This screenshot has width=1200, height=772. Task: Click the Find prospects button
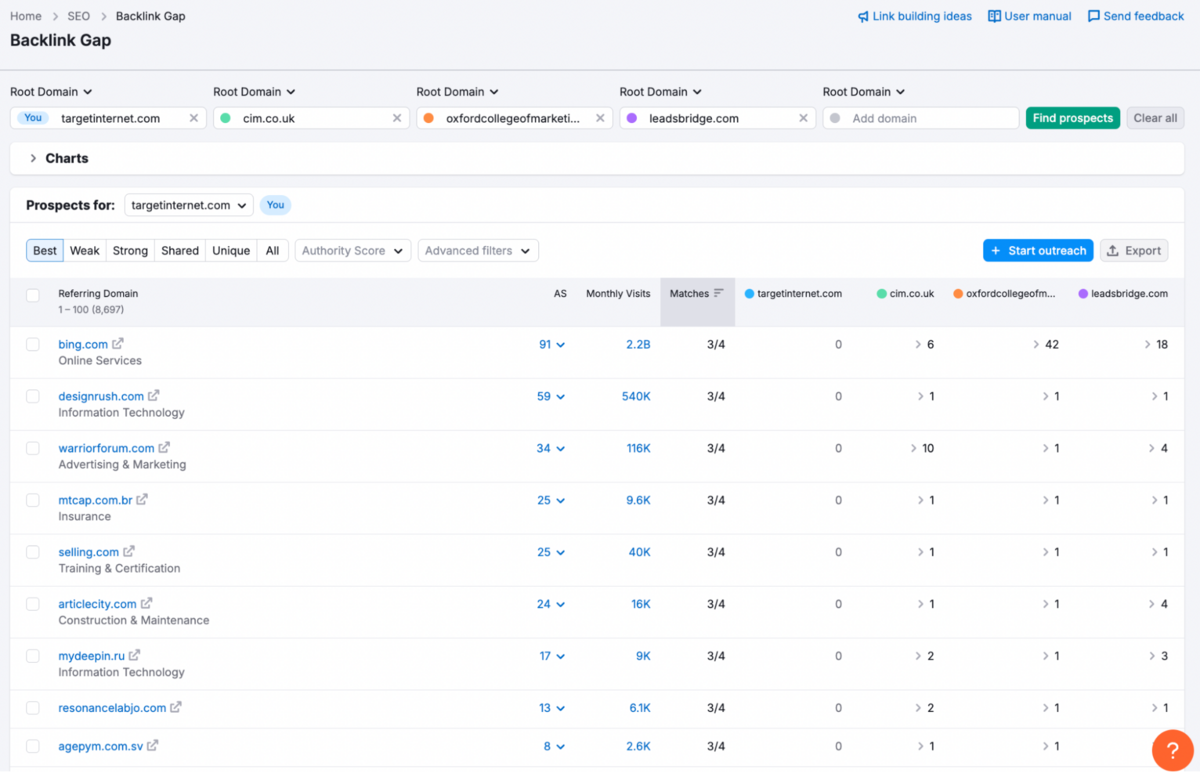[x=1073, y=118]
